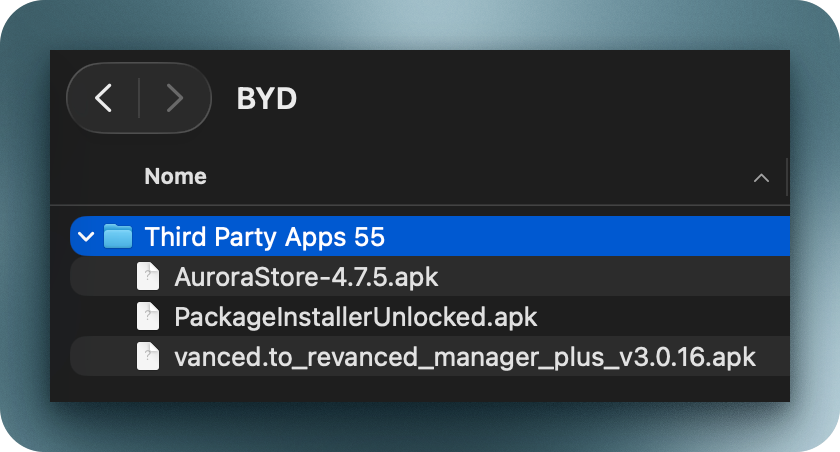Toggle sort order using the header caret
This screenshot has width=840, height=452.
761,178
